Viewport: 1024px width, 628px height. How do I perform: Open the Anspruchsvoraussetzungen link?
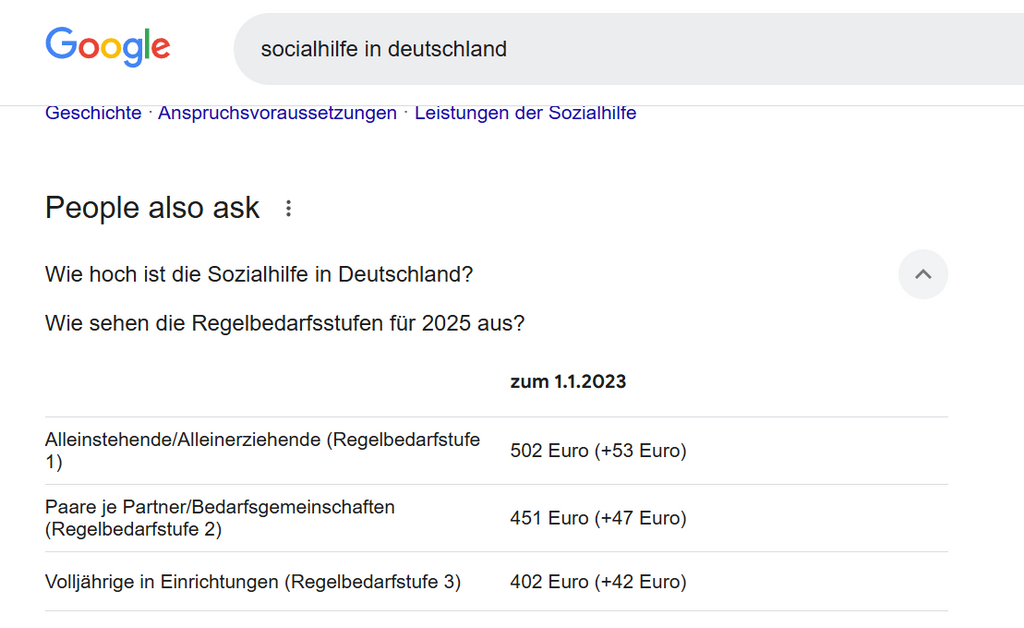point(277,113)
